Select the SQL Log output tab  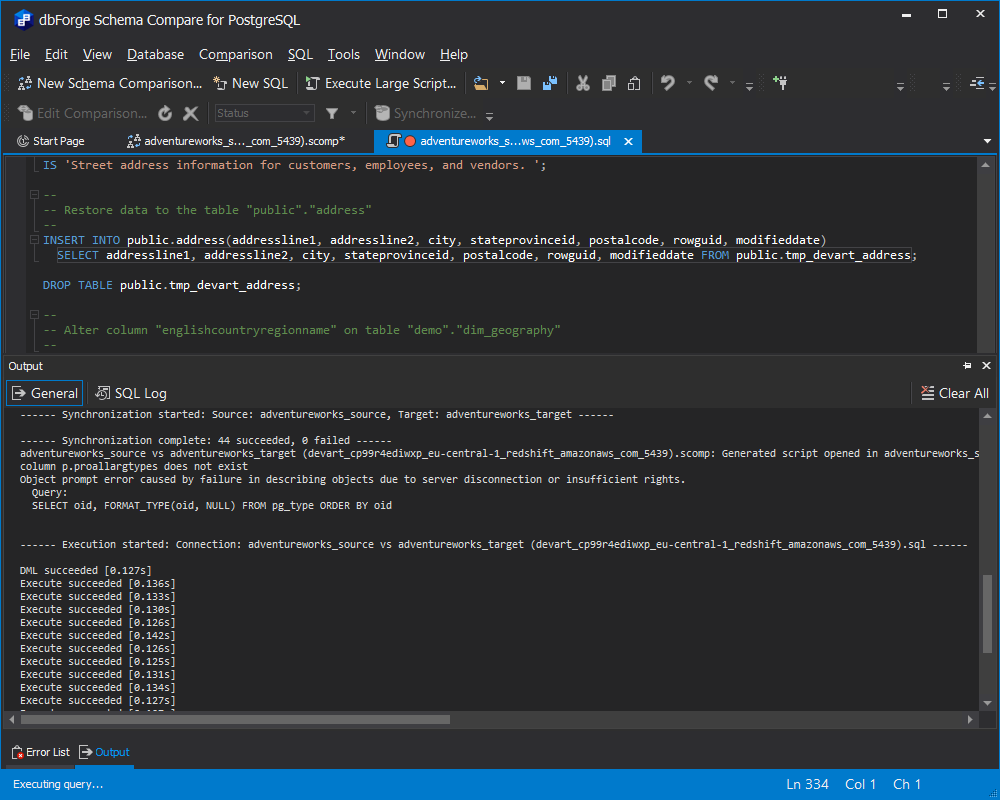(131, 393)
